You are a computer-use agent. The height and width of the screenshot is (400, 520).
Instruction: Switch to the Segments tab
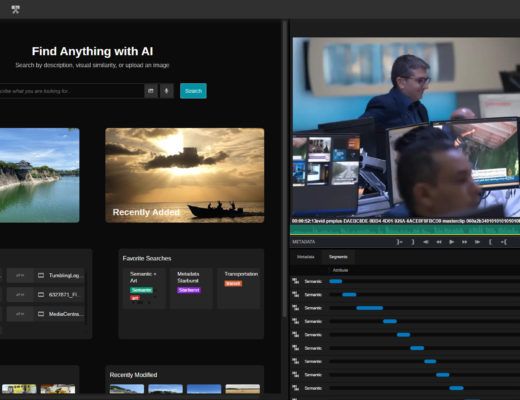[x=338, y=257]
